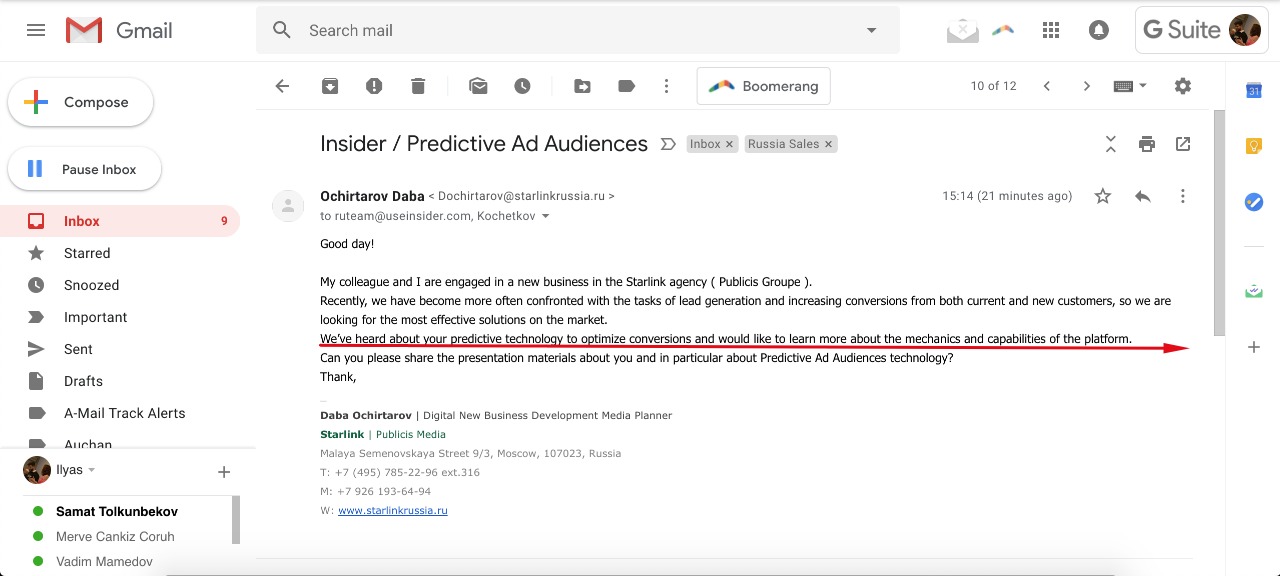Toggle the importance marker beside subject

[x=668, y=144]
